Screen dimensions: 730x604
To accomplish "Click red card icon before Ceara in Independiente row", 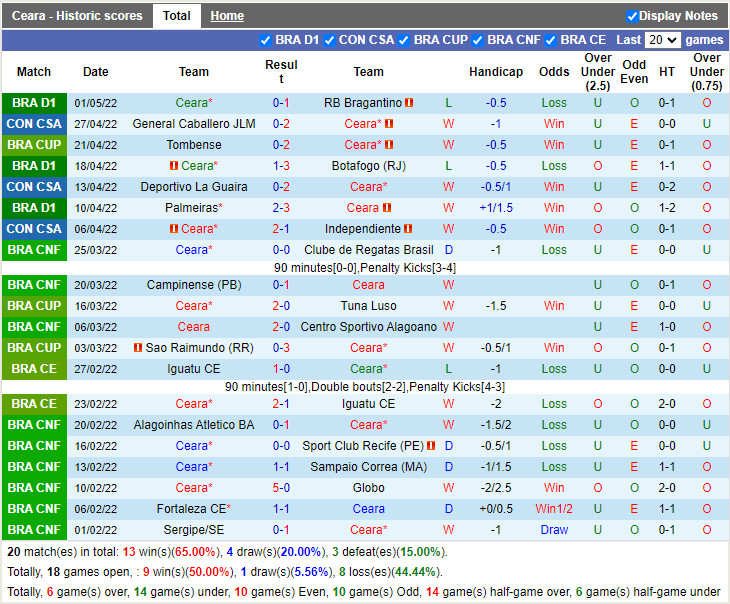I will click(x=173, y=229).
